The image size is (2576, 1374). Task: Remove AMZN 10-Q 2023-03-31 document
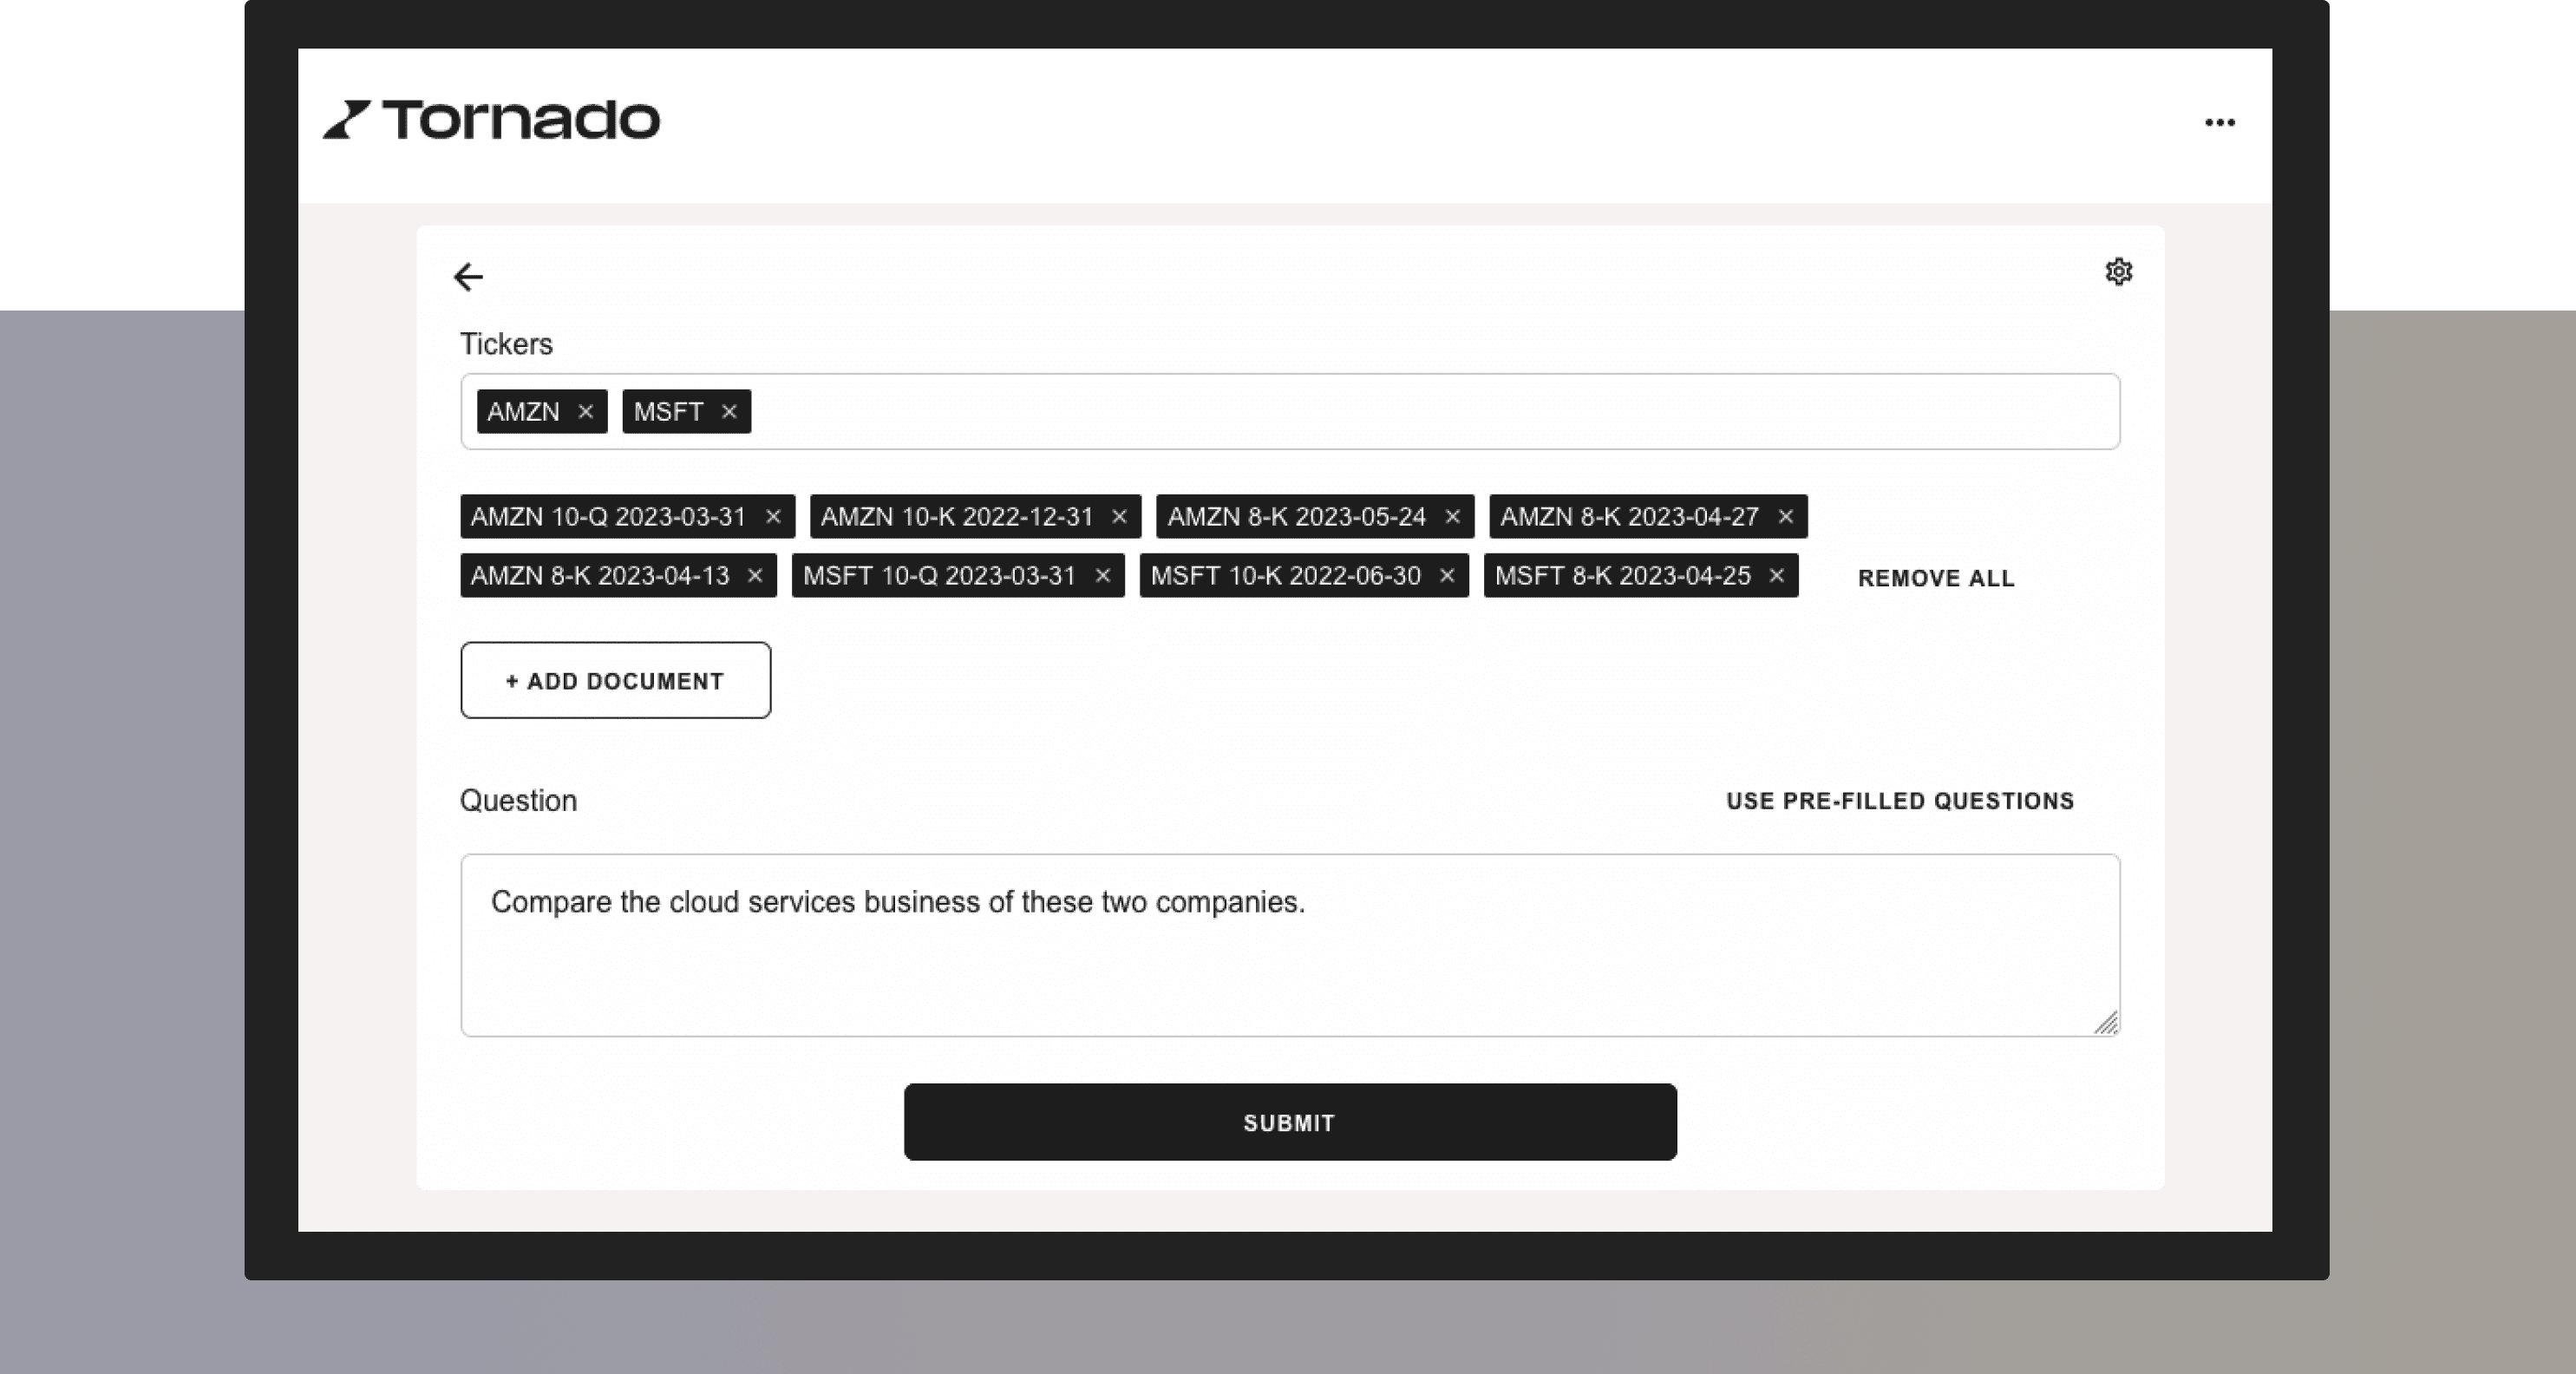773,517
